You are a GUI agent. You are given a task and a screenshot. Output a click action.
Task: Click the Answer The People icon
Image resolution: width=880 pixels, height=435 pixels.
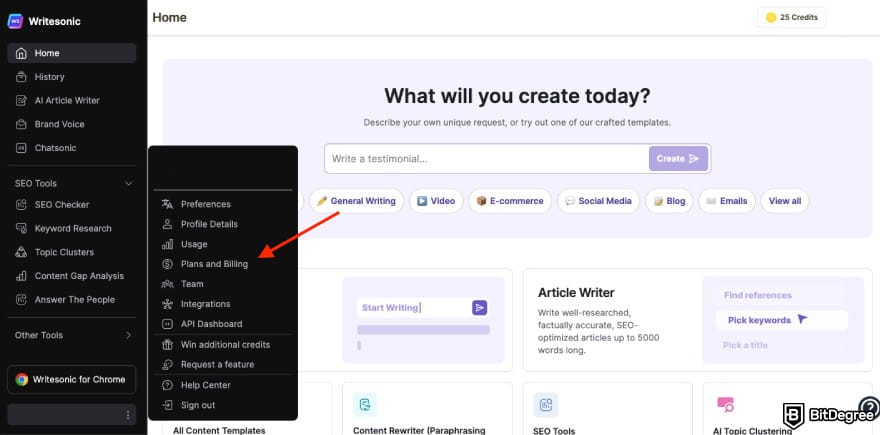(21, 300)
